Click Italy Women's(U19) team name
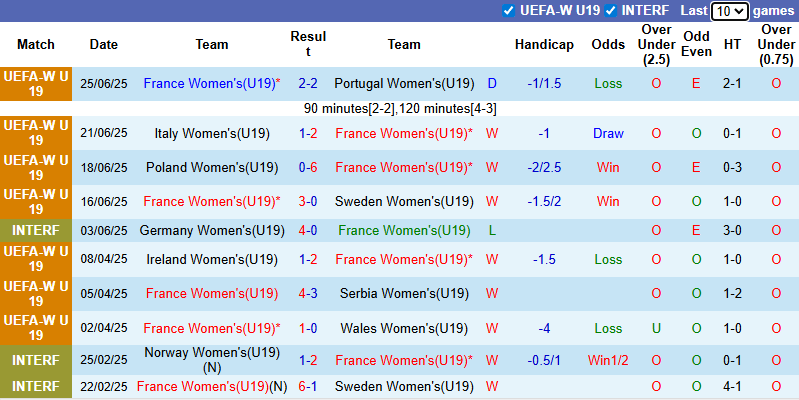799x400 pixels. 211,133
